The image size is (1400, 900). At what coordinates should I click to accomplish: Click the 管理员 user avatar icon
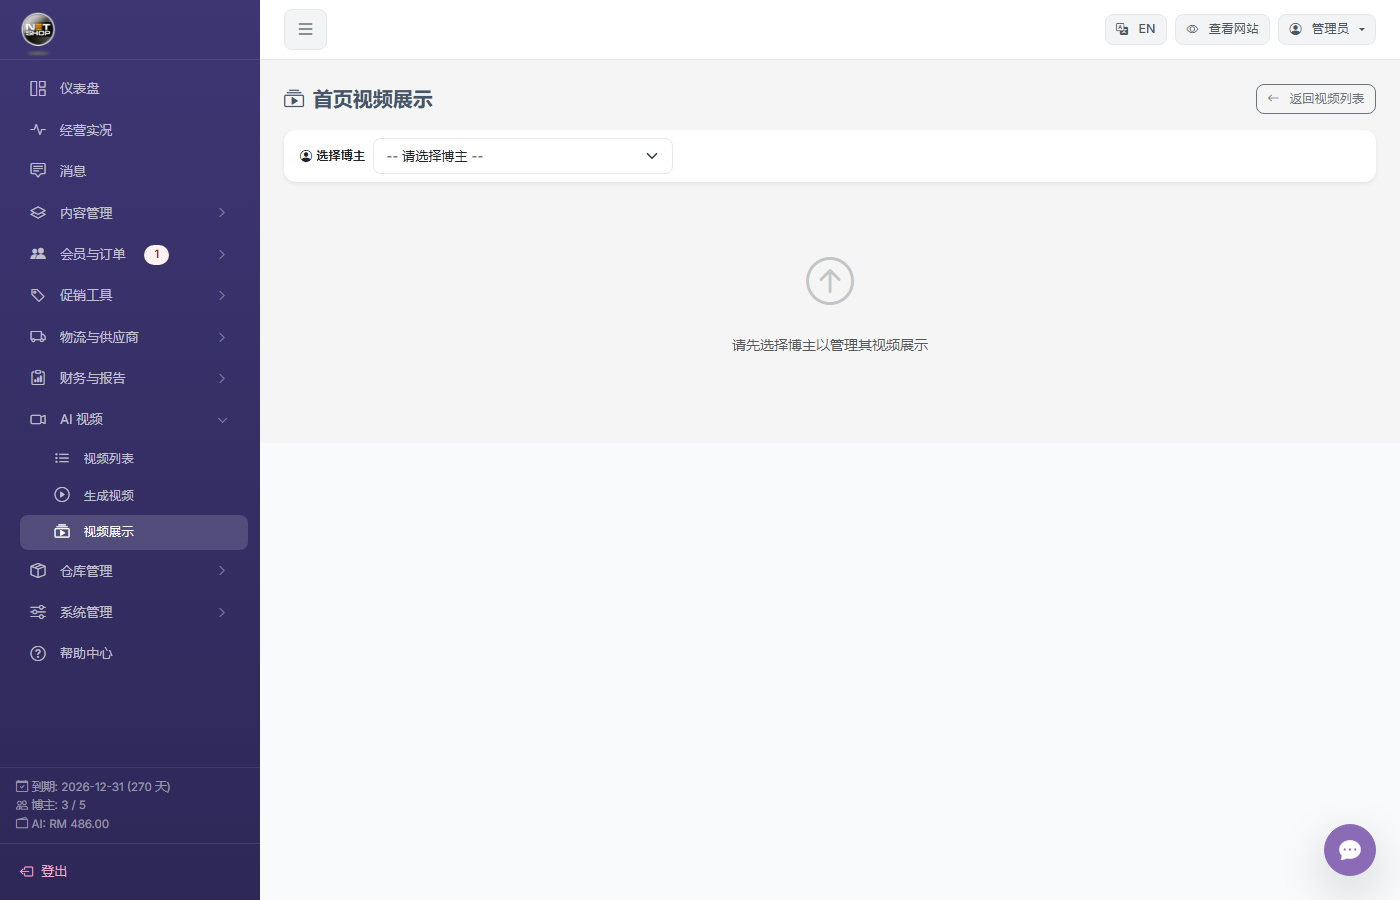pos(1295,29)
